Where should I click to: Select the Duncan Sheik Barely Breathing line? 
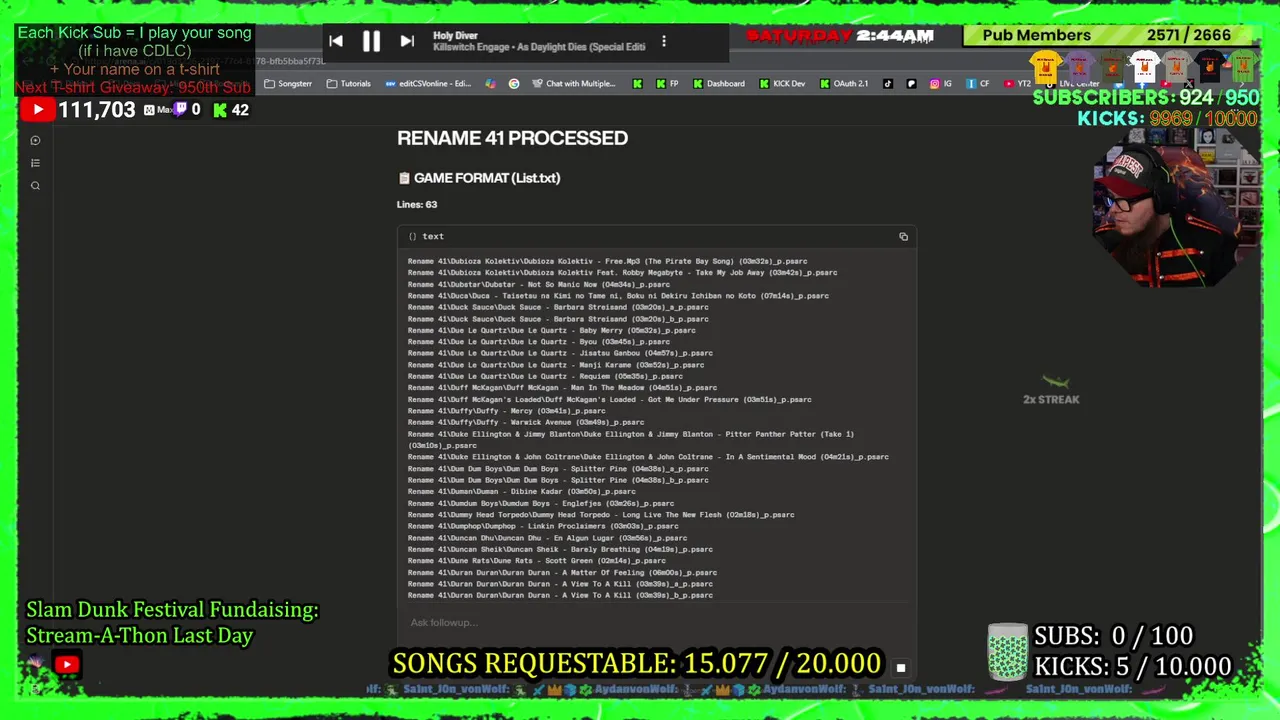click(x=560, y=549)
